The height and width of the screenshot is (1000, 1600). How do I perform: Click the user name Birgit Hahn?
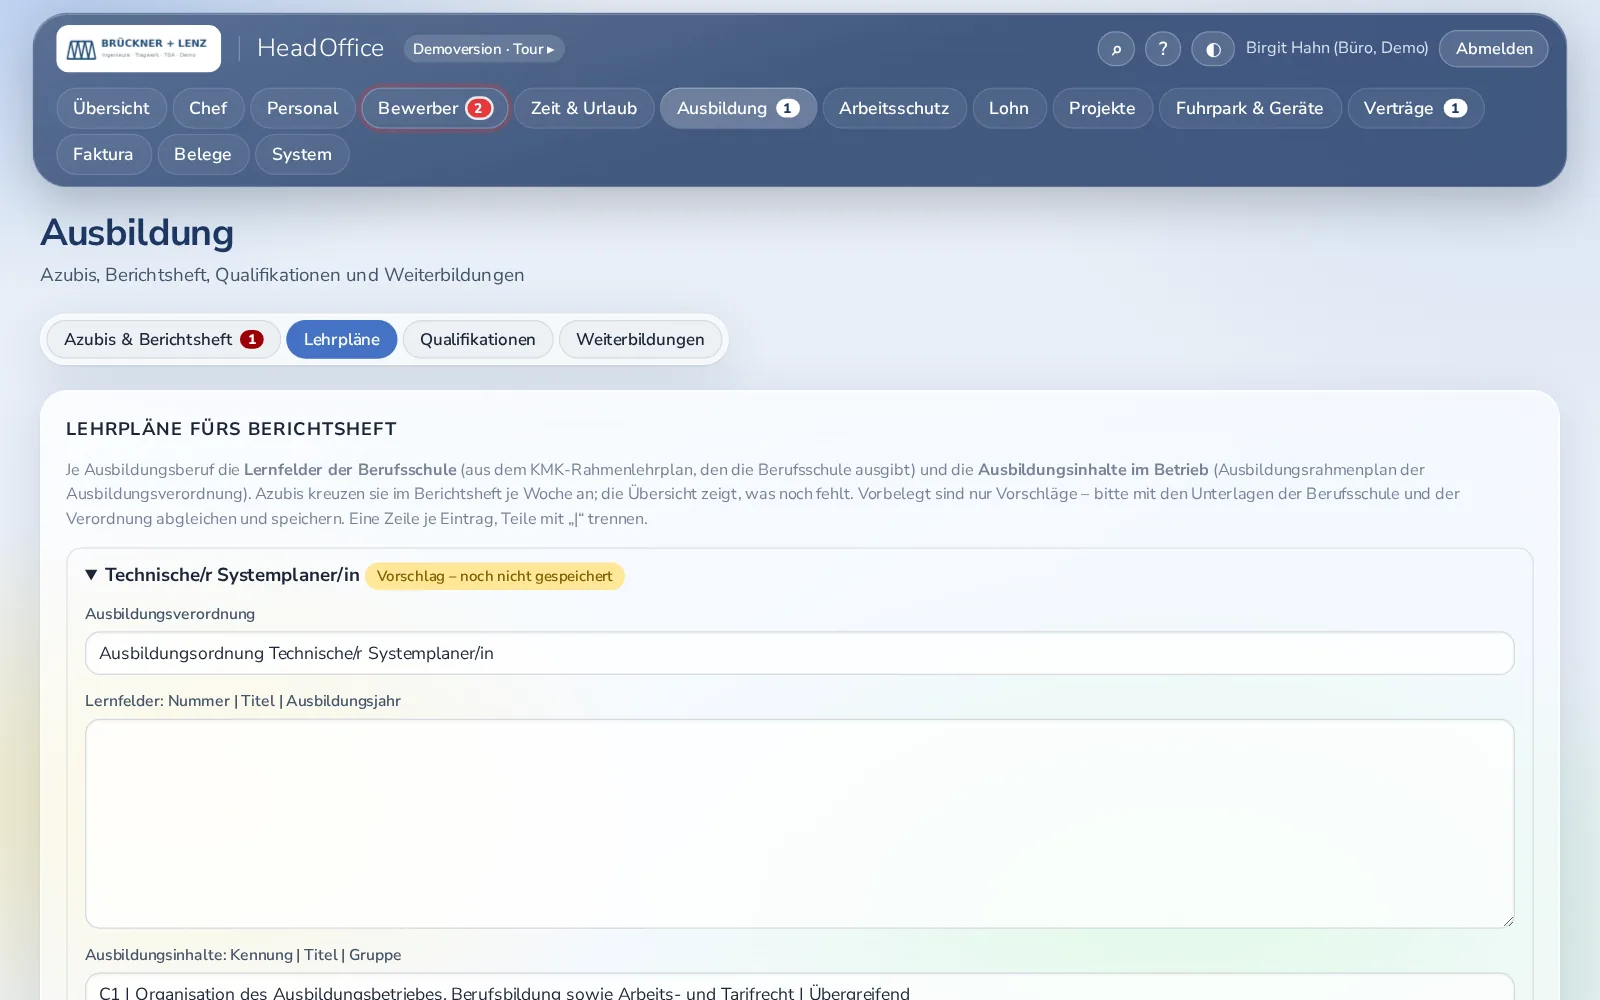pos(1337,48)
